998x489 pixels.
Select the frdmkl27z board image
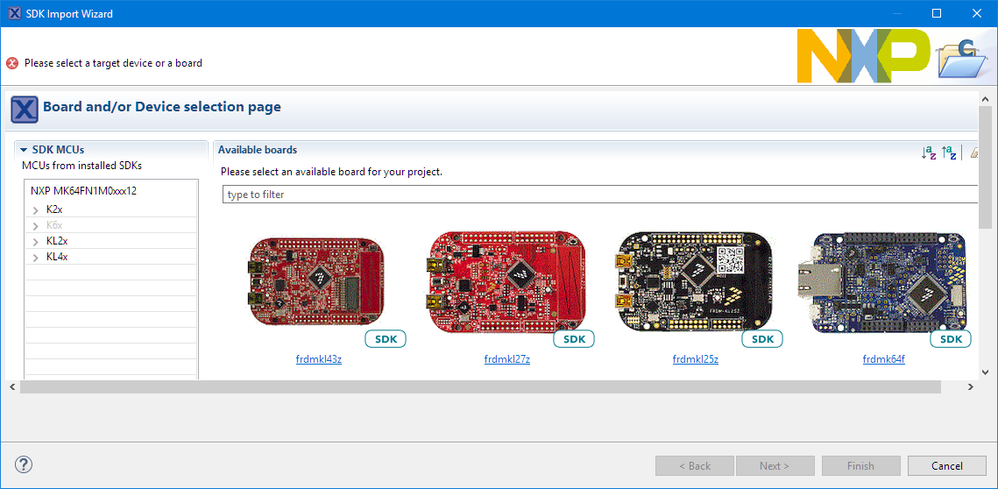pyautogui.click(x=507, y=281)
